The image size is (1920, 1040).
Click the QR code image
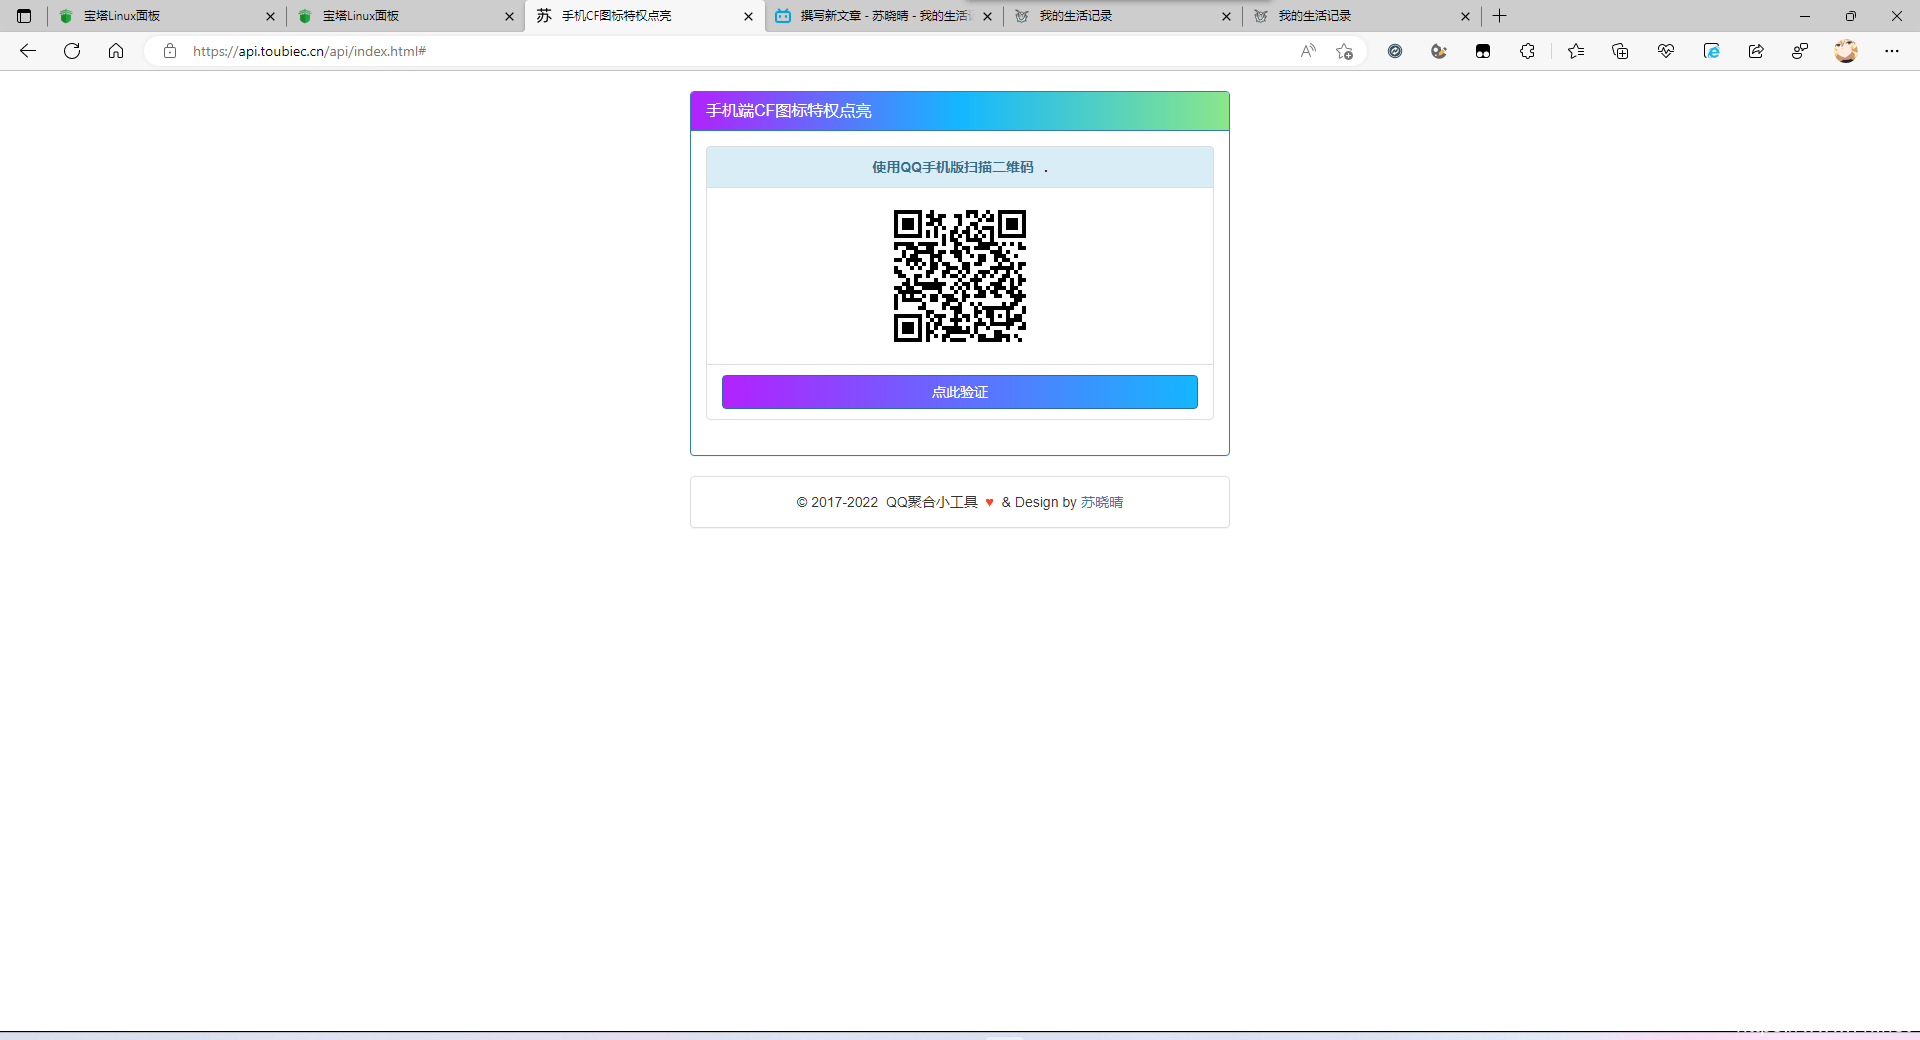pyautogui.click(x=960, y=276)
